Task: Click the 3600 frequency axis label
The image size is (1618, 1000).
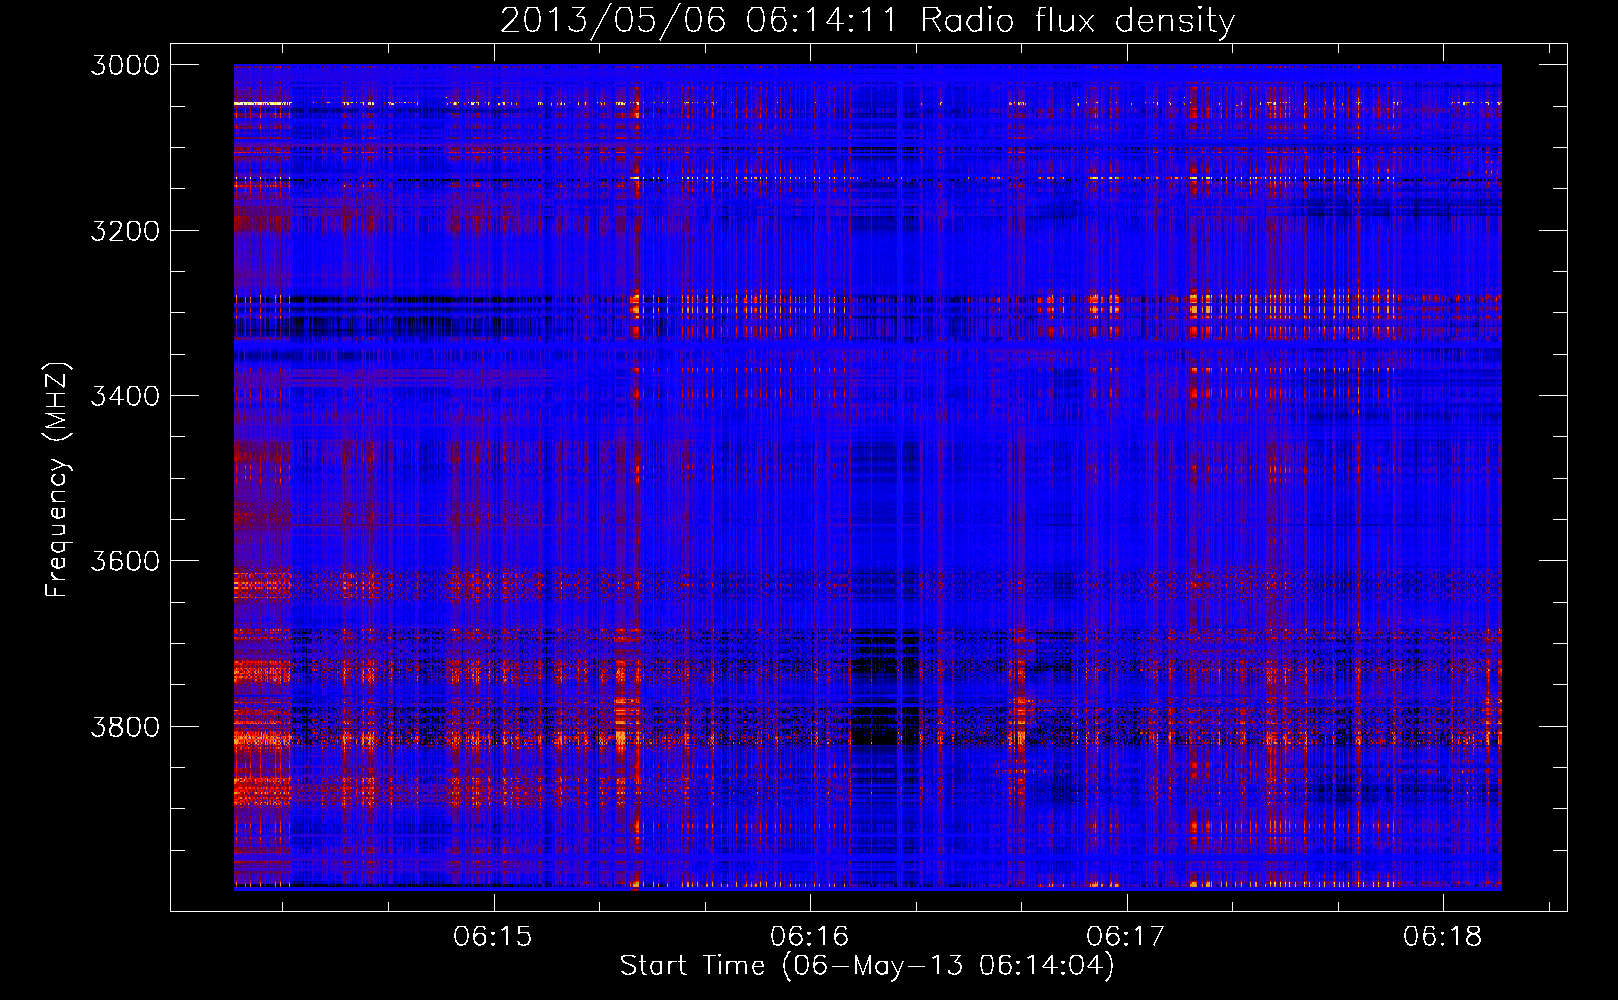Action: [x=125, y=561]
